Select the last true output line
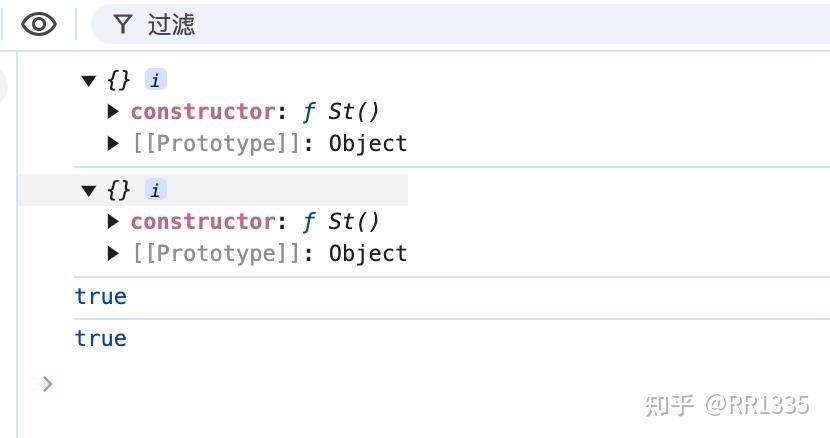Viewport: 830px width, 438px height. pyautogui.click(x=101, y=338)
